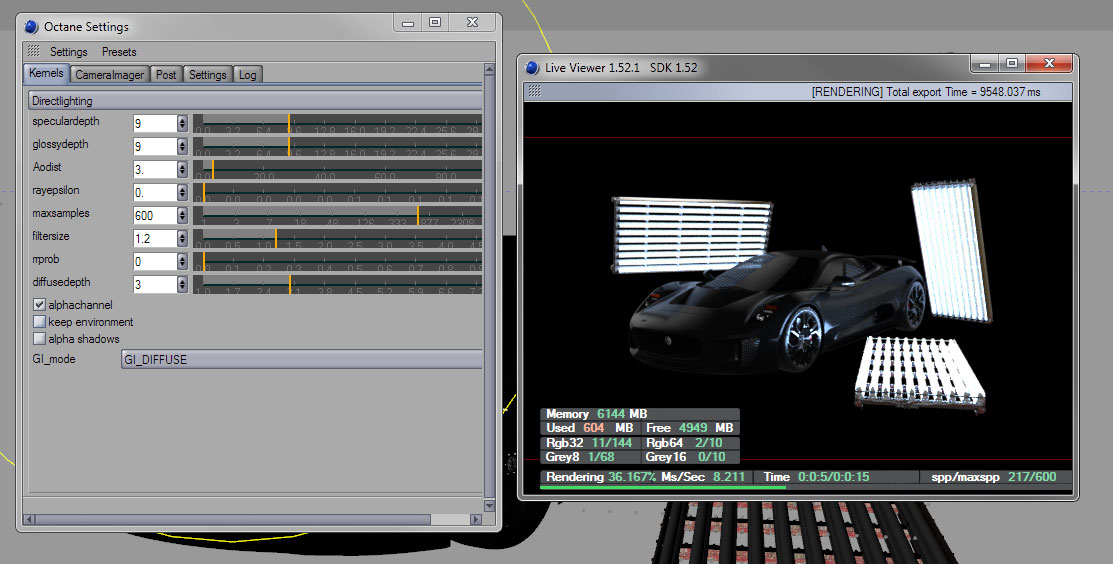The image size is (1113, 564).
Task: Click the glossydepth slider track
Action: click(x=338, y=146)
